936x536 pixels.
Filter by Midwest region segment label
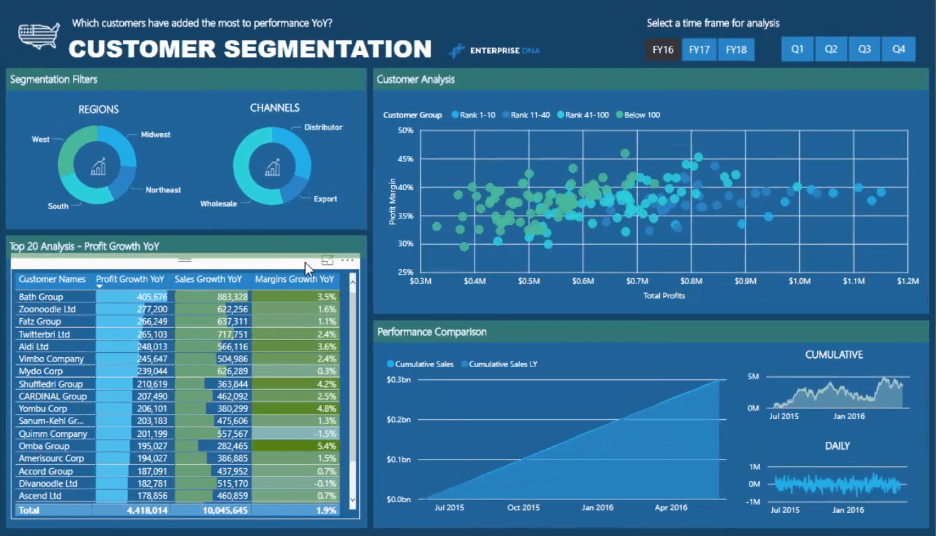pos(155,135)
